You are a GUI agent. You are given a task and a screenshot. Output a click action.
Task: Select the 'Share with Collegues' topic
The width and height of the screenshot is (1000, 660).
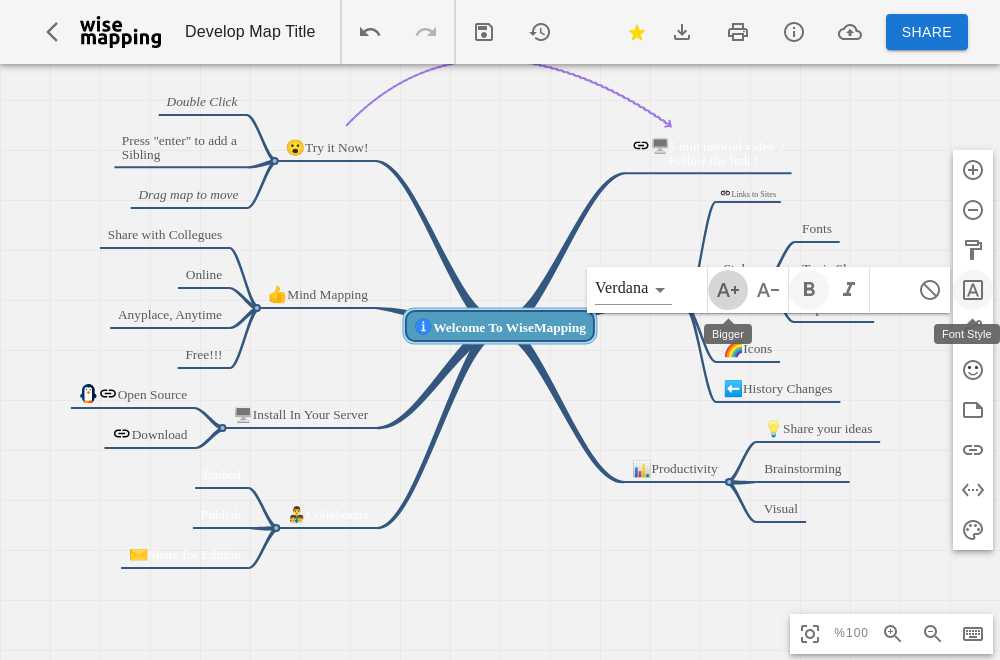point(165,235)
